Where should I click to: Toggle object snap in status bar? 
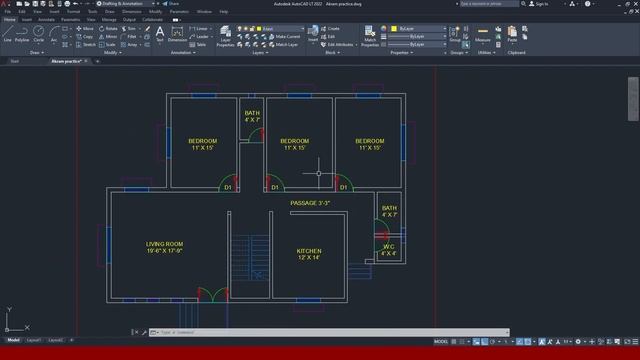(x=528, y=342)
